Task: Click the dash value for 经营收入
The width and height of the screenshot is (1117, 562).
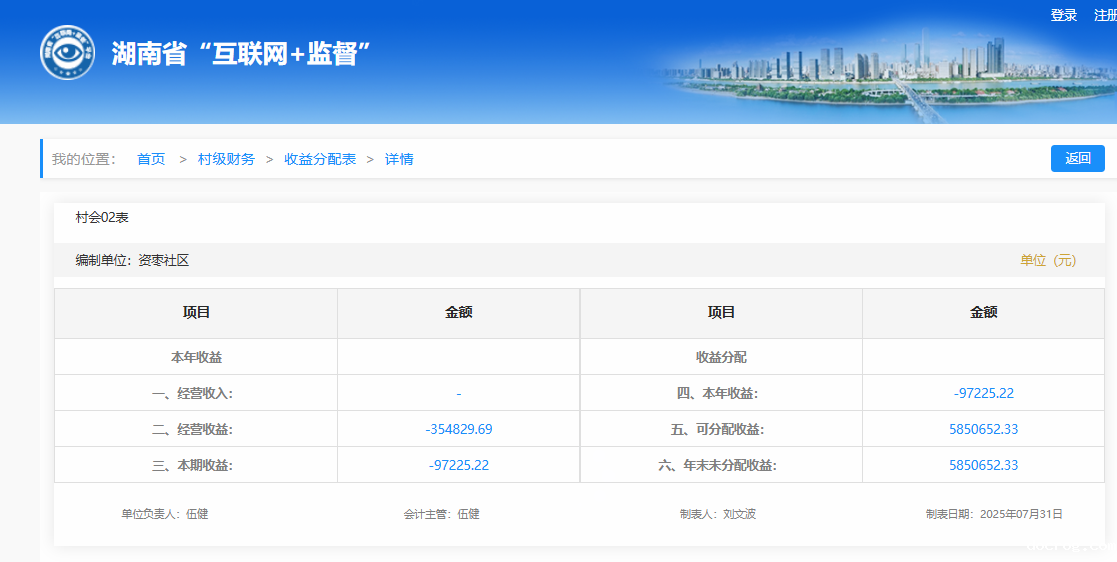Action: click(x=458, y=393)
